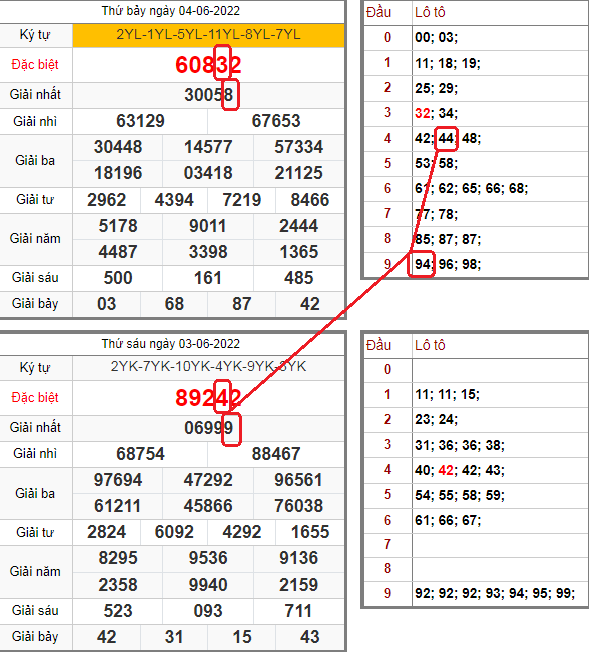Image resolution: width=589 pixels, height=652 pixels.
Task: Select fifth prize number 2444
Action: coord(298,226)
